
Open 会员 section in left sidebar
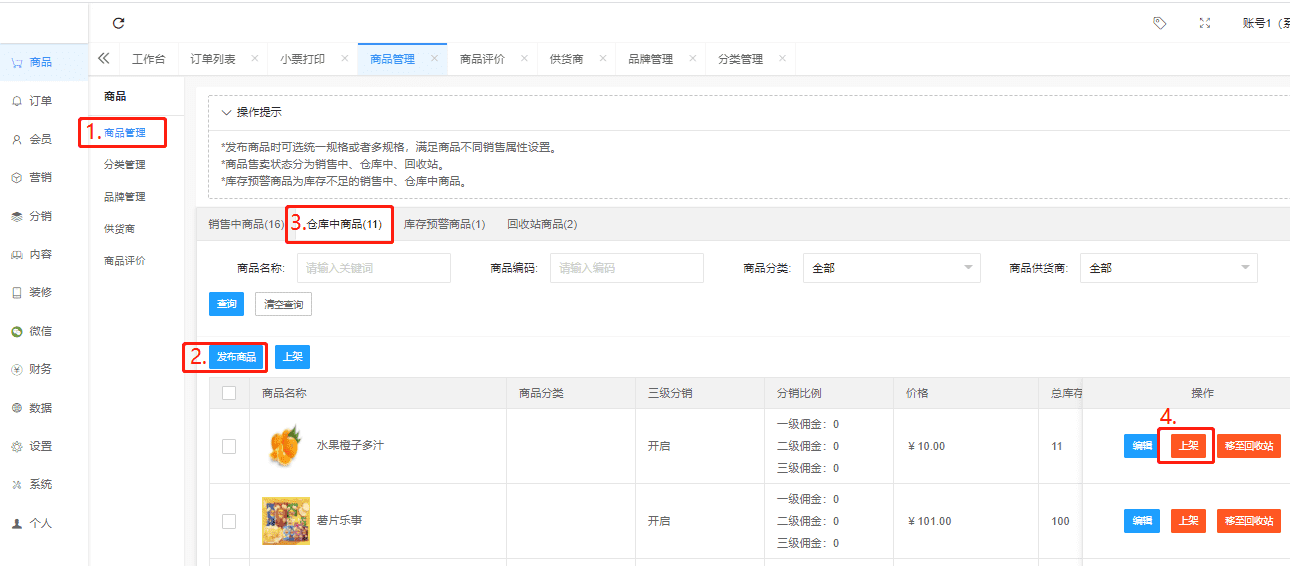coord(40,139)
